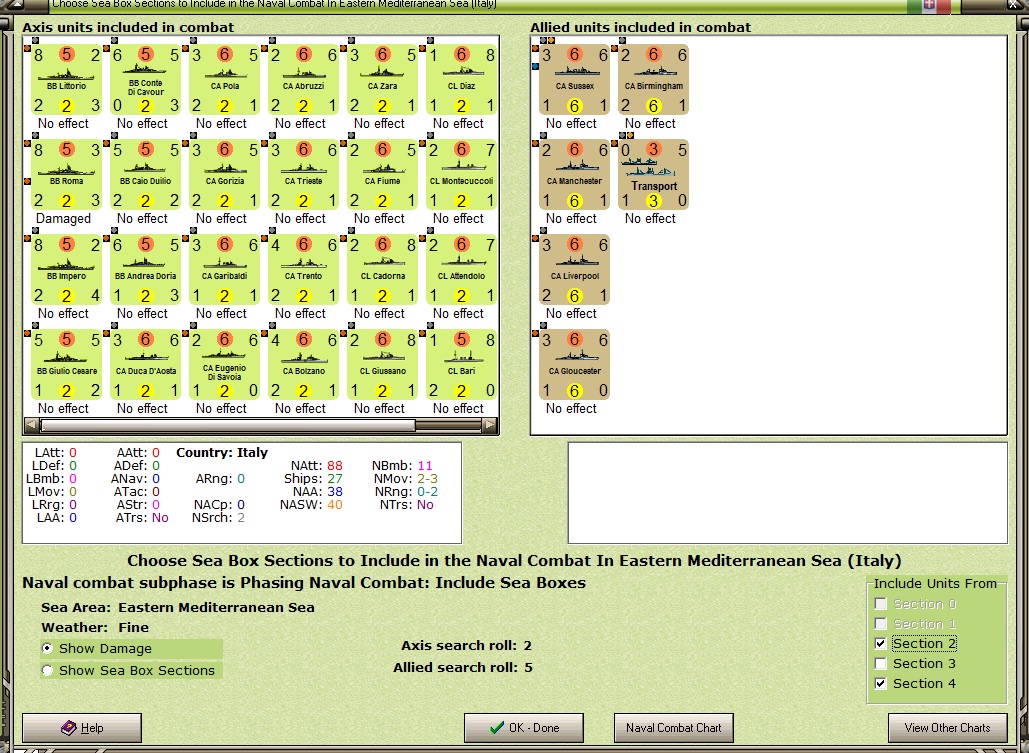Enable the Section 1 checkbox
The width and height of the screenshot is (1029, 753).
pyautogui.click(x=881, y=624)
